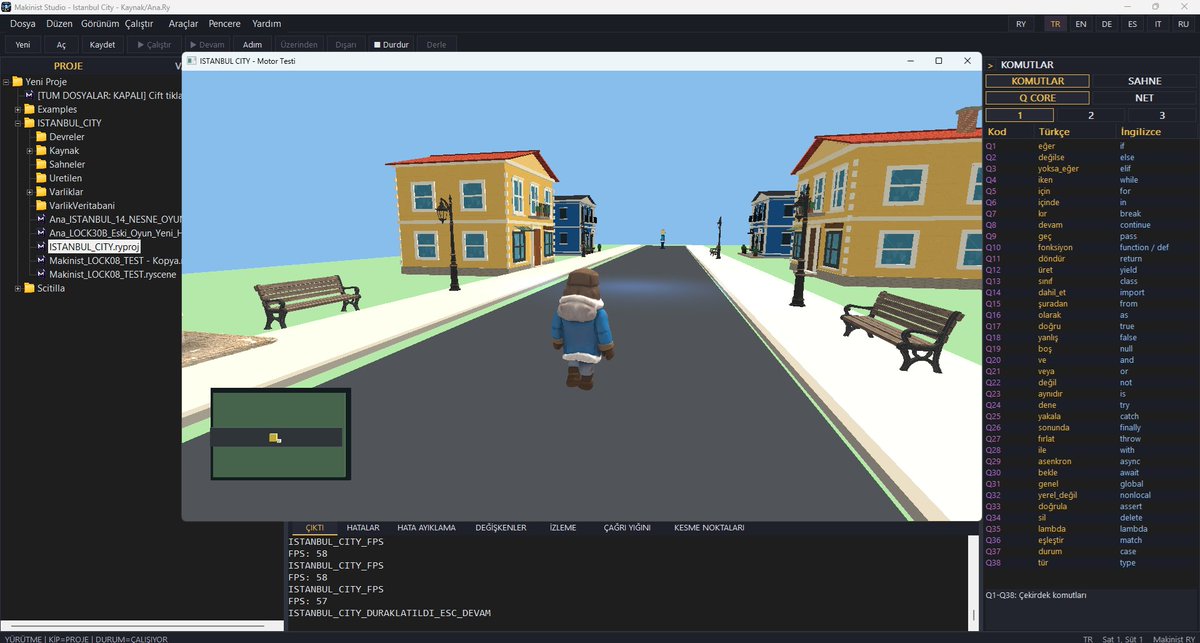Image resolution: width=1200 pixels, height=643 pixels.
Task: Expand the Scitilla tree node
Action: (18, 288)
